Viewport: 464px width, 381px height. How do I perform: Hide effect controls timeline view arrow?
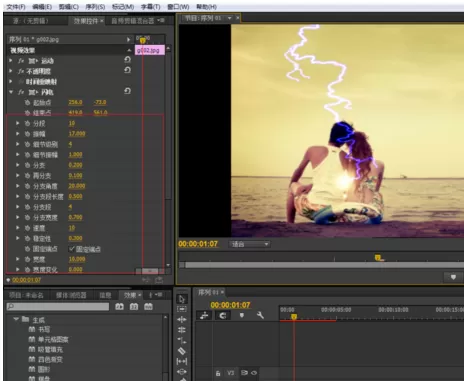click(128, 39)
